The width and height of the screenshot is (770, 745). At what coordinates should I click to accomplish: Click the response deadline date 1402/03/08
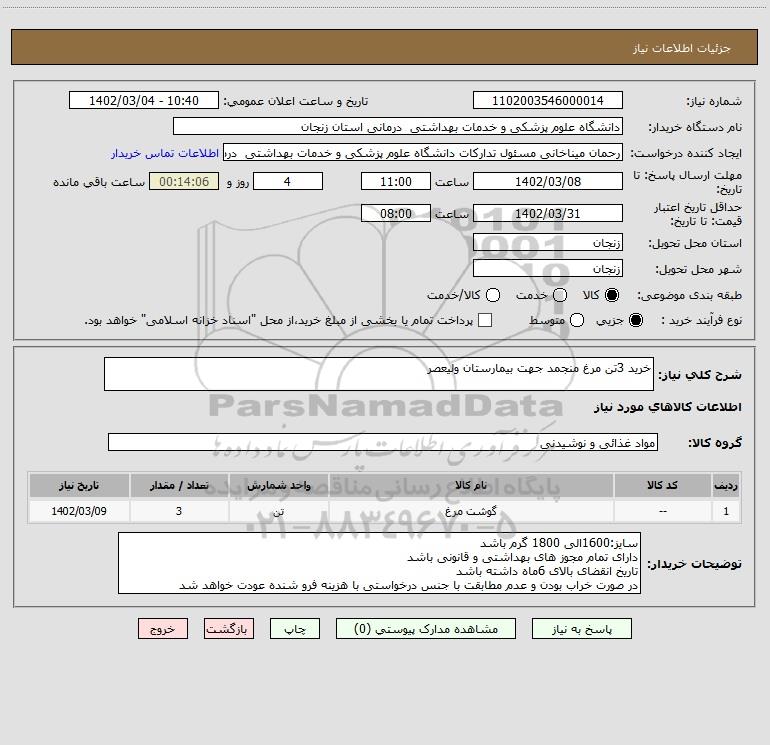548,181
